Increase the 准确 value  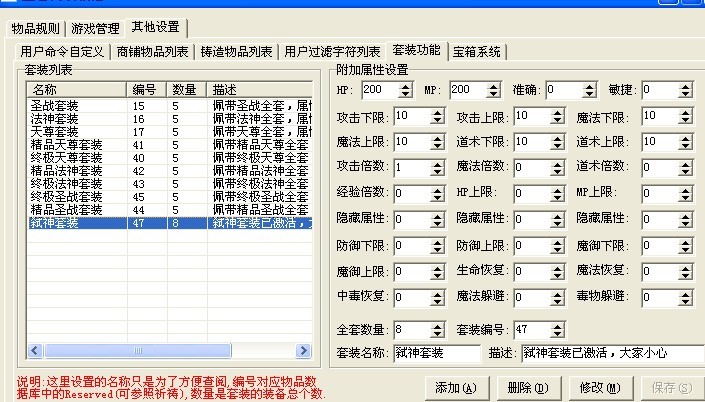[589, 86]
